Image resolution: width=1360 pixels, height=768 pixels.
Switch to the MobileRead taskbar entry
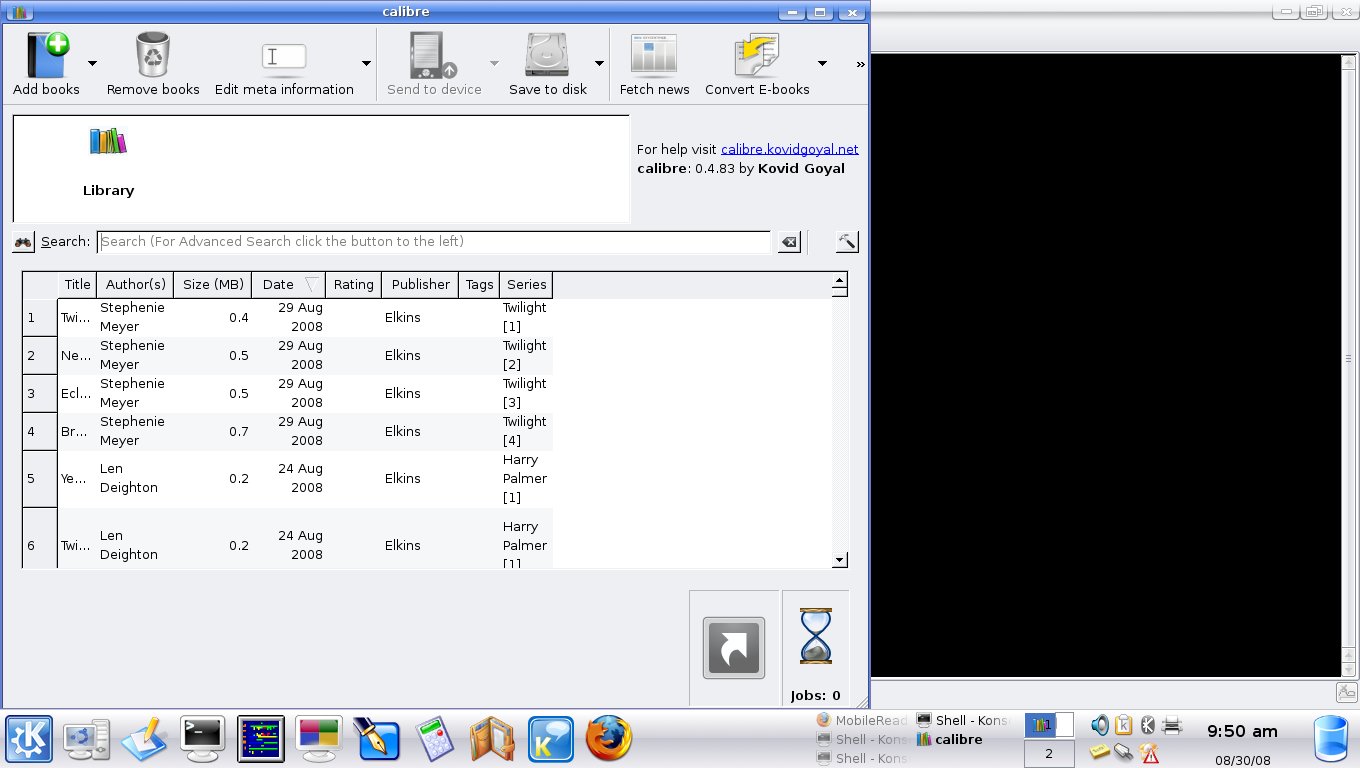(x=862, y=721)
